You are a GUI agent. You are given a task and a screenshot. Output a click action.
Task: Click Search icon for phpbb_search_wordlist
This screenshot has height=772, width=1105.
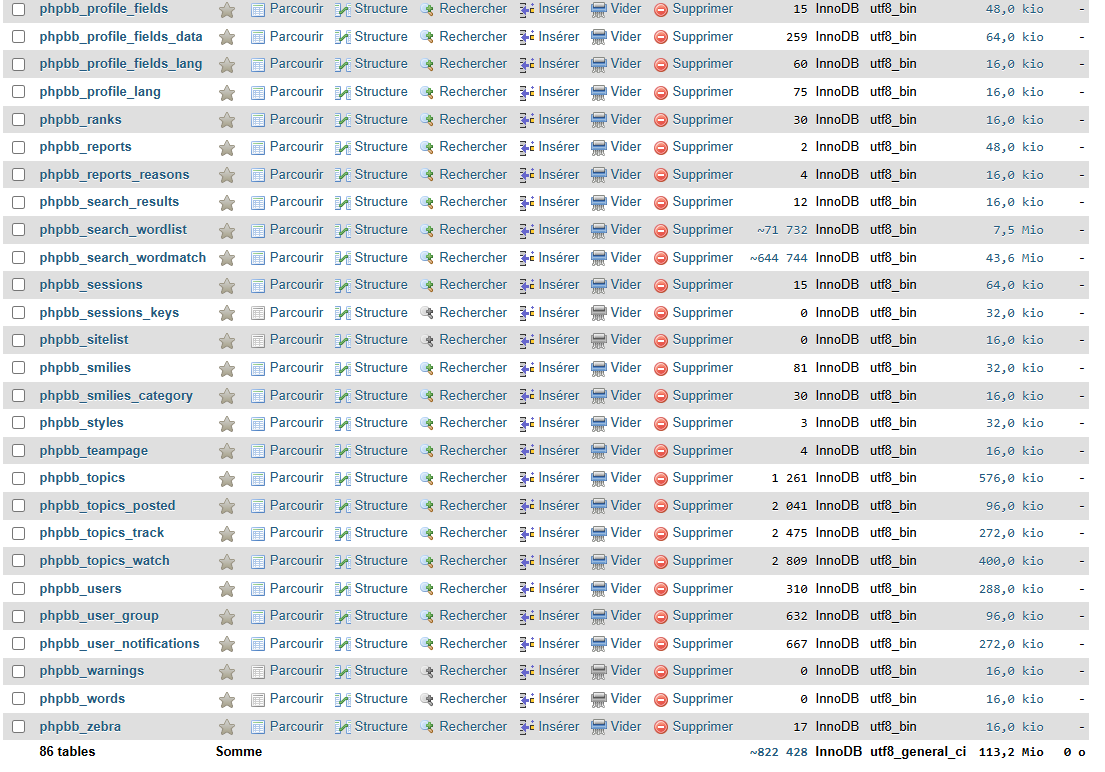[426, 231]
